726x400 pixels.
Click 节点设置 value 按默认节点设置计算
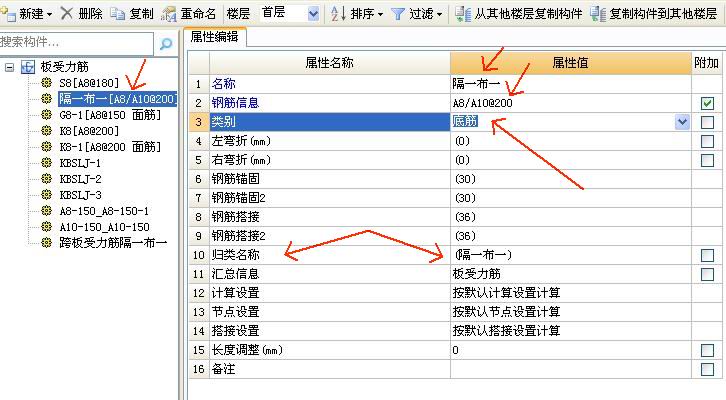(570, 312)
